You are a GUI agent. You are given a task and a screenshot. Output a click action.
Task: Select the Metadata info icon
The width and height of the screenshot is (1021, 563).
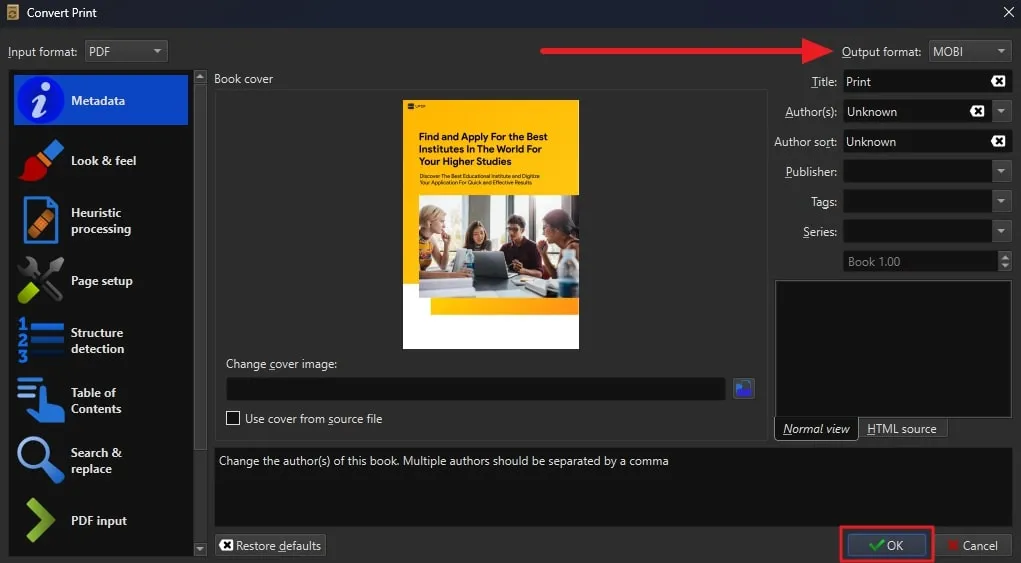[x=41, y=101]
